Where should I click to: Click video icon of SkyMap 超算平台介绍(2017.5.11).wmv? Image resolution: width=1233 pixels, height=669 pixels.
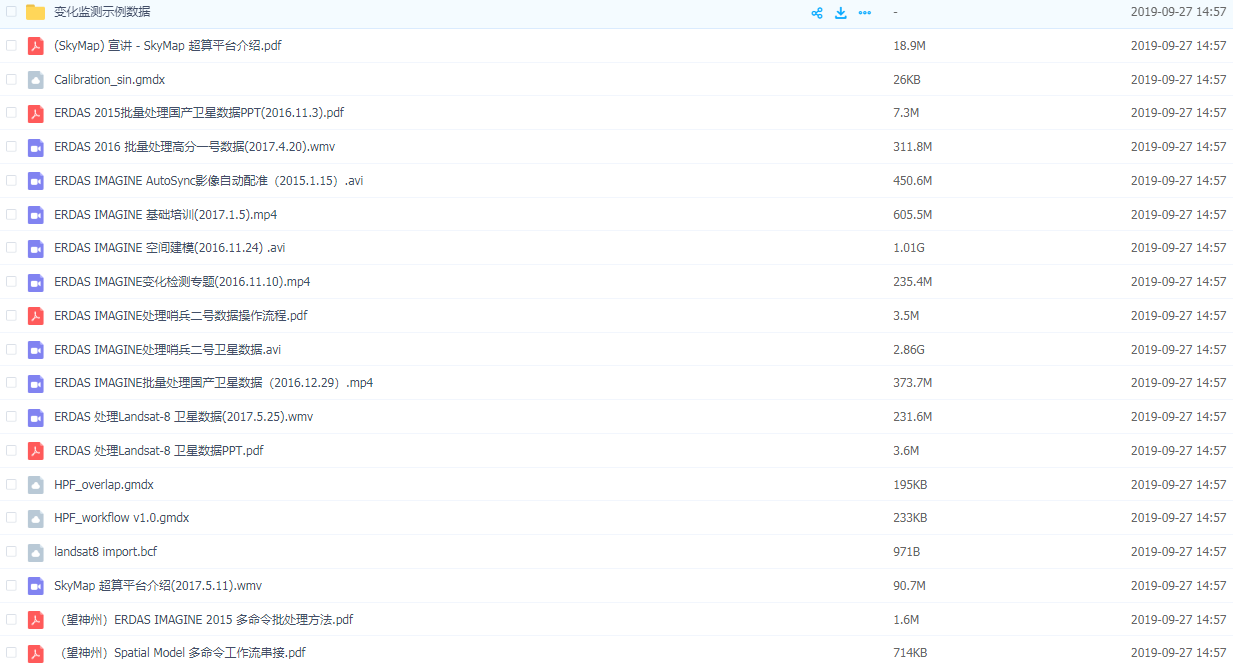36,586
